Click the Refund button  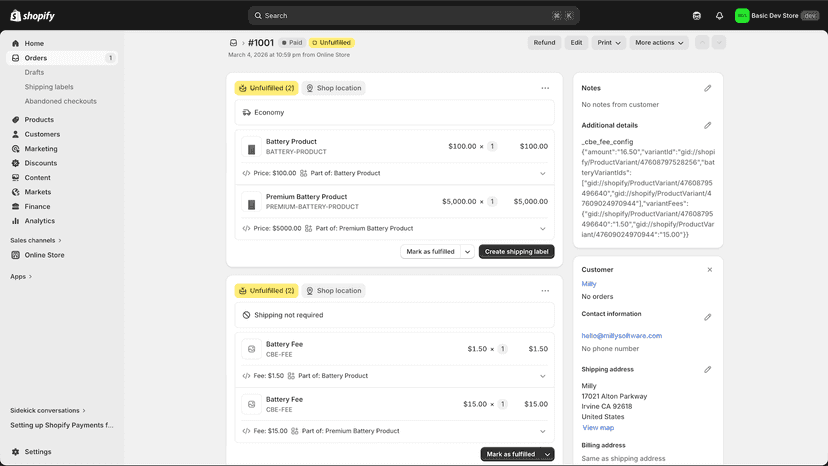point(544,42)
